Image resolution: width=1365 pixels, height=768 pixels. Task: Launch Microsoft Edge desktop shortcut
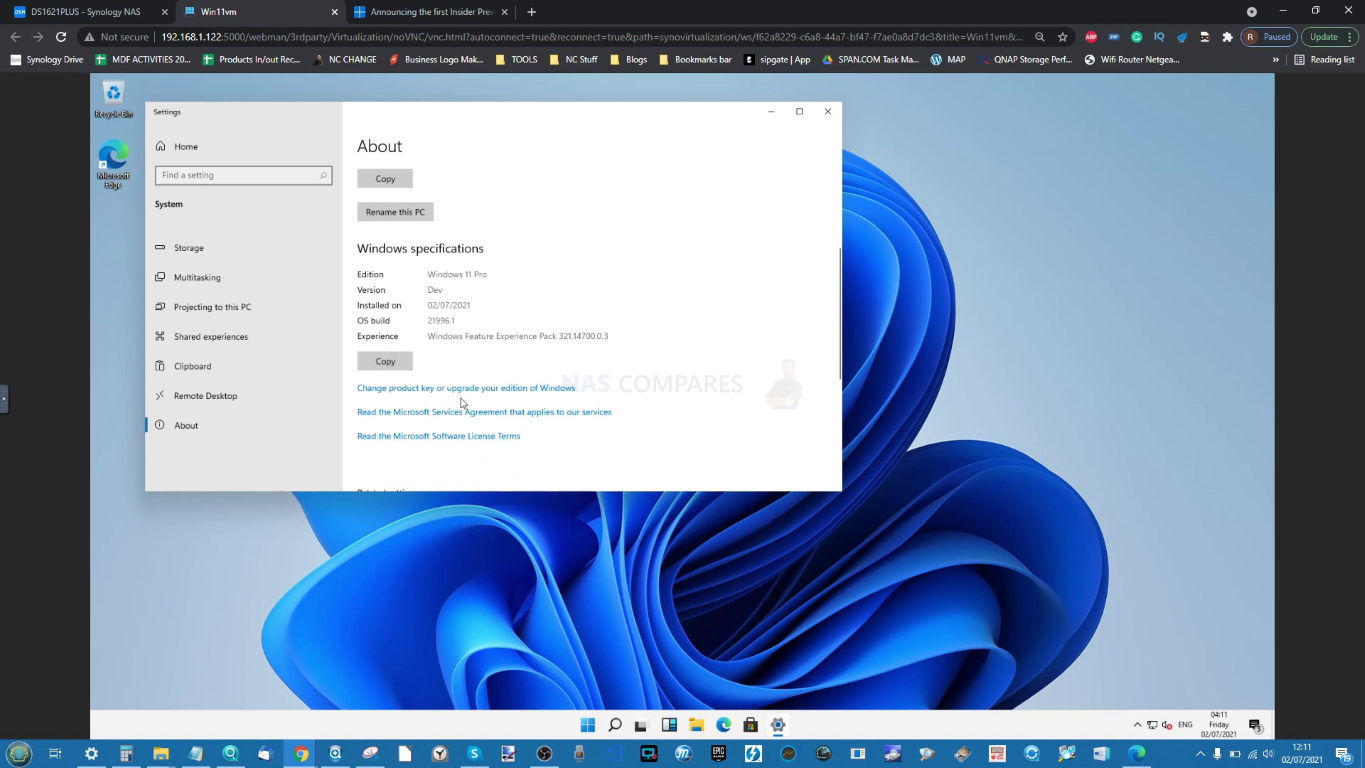(113, 165)
